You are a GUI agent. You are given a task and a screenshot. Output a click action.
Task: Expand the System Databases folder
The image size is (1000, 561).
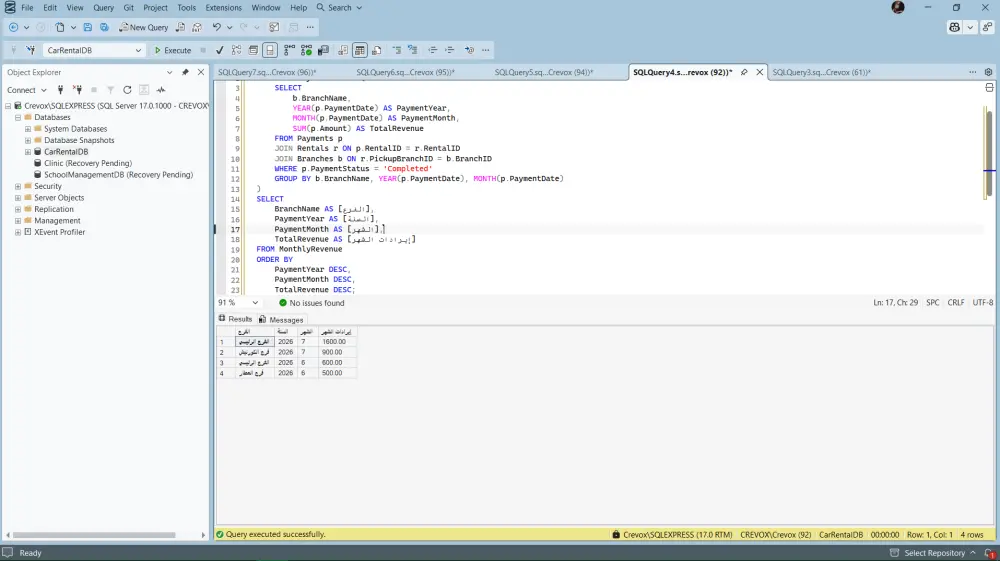[x=28, y=129]
